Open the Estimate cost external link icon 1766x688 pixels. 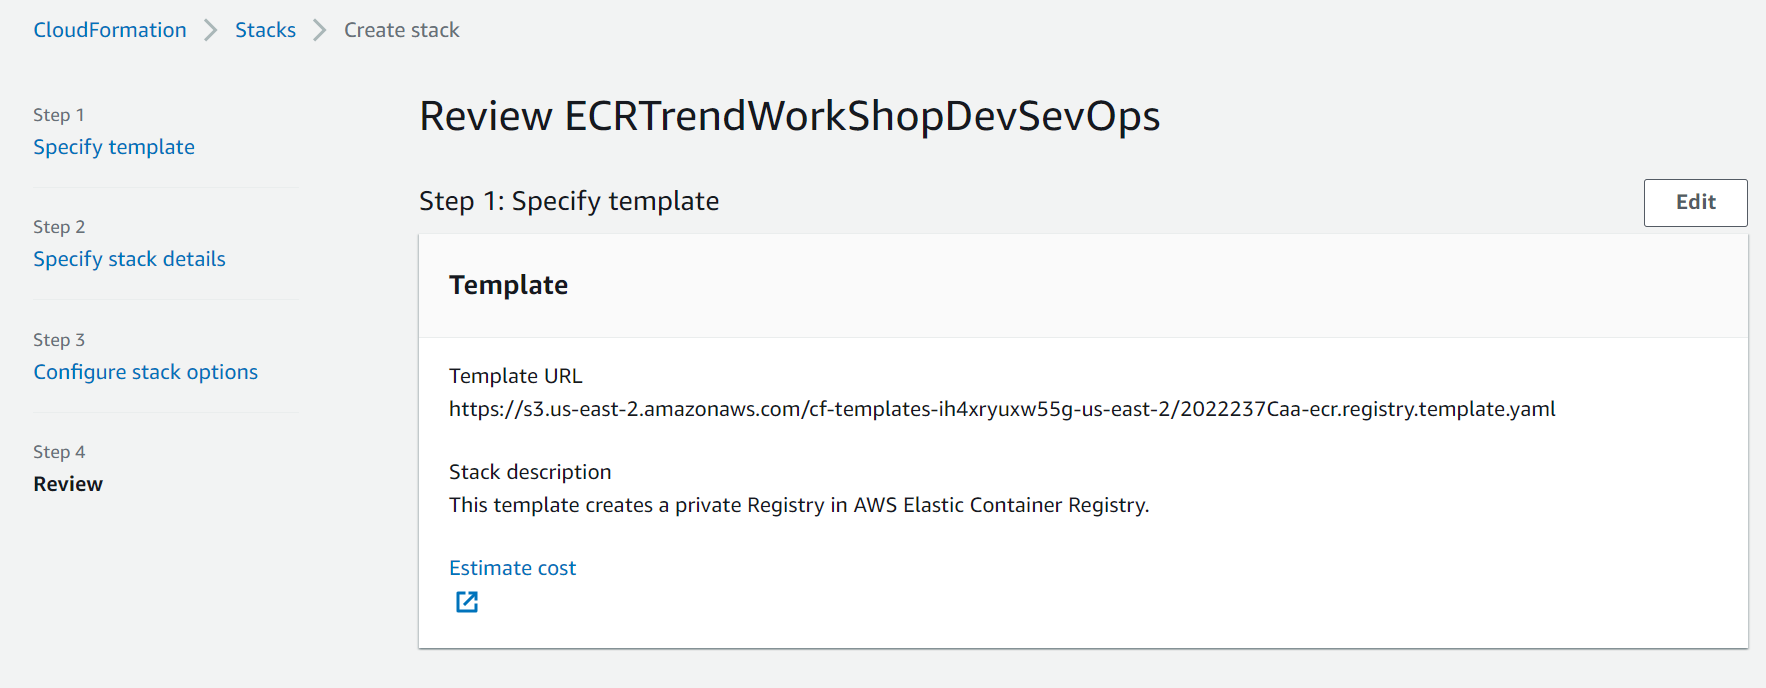click(x=467, y=601)
